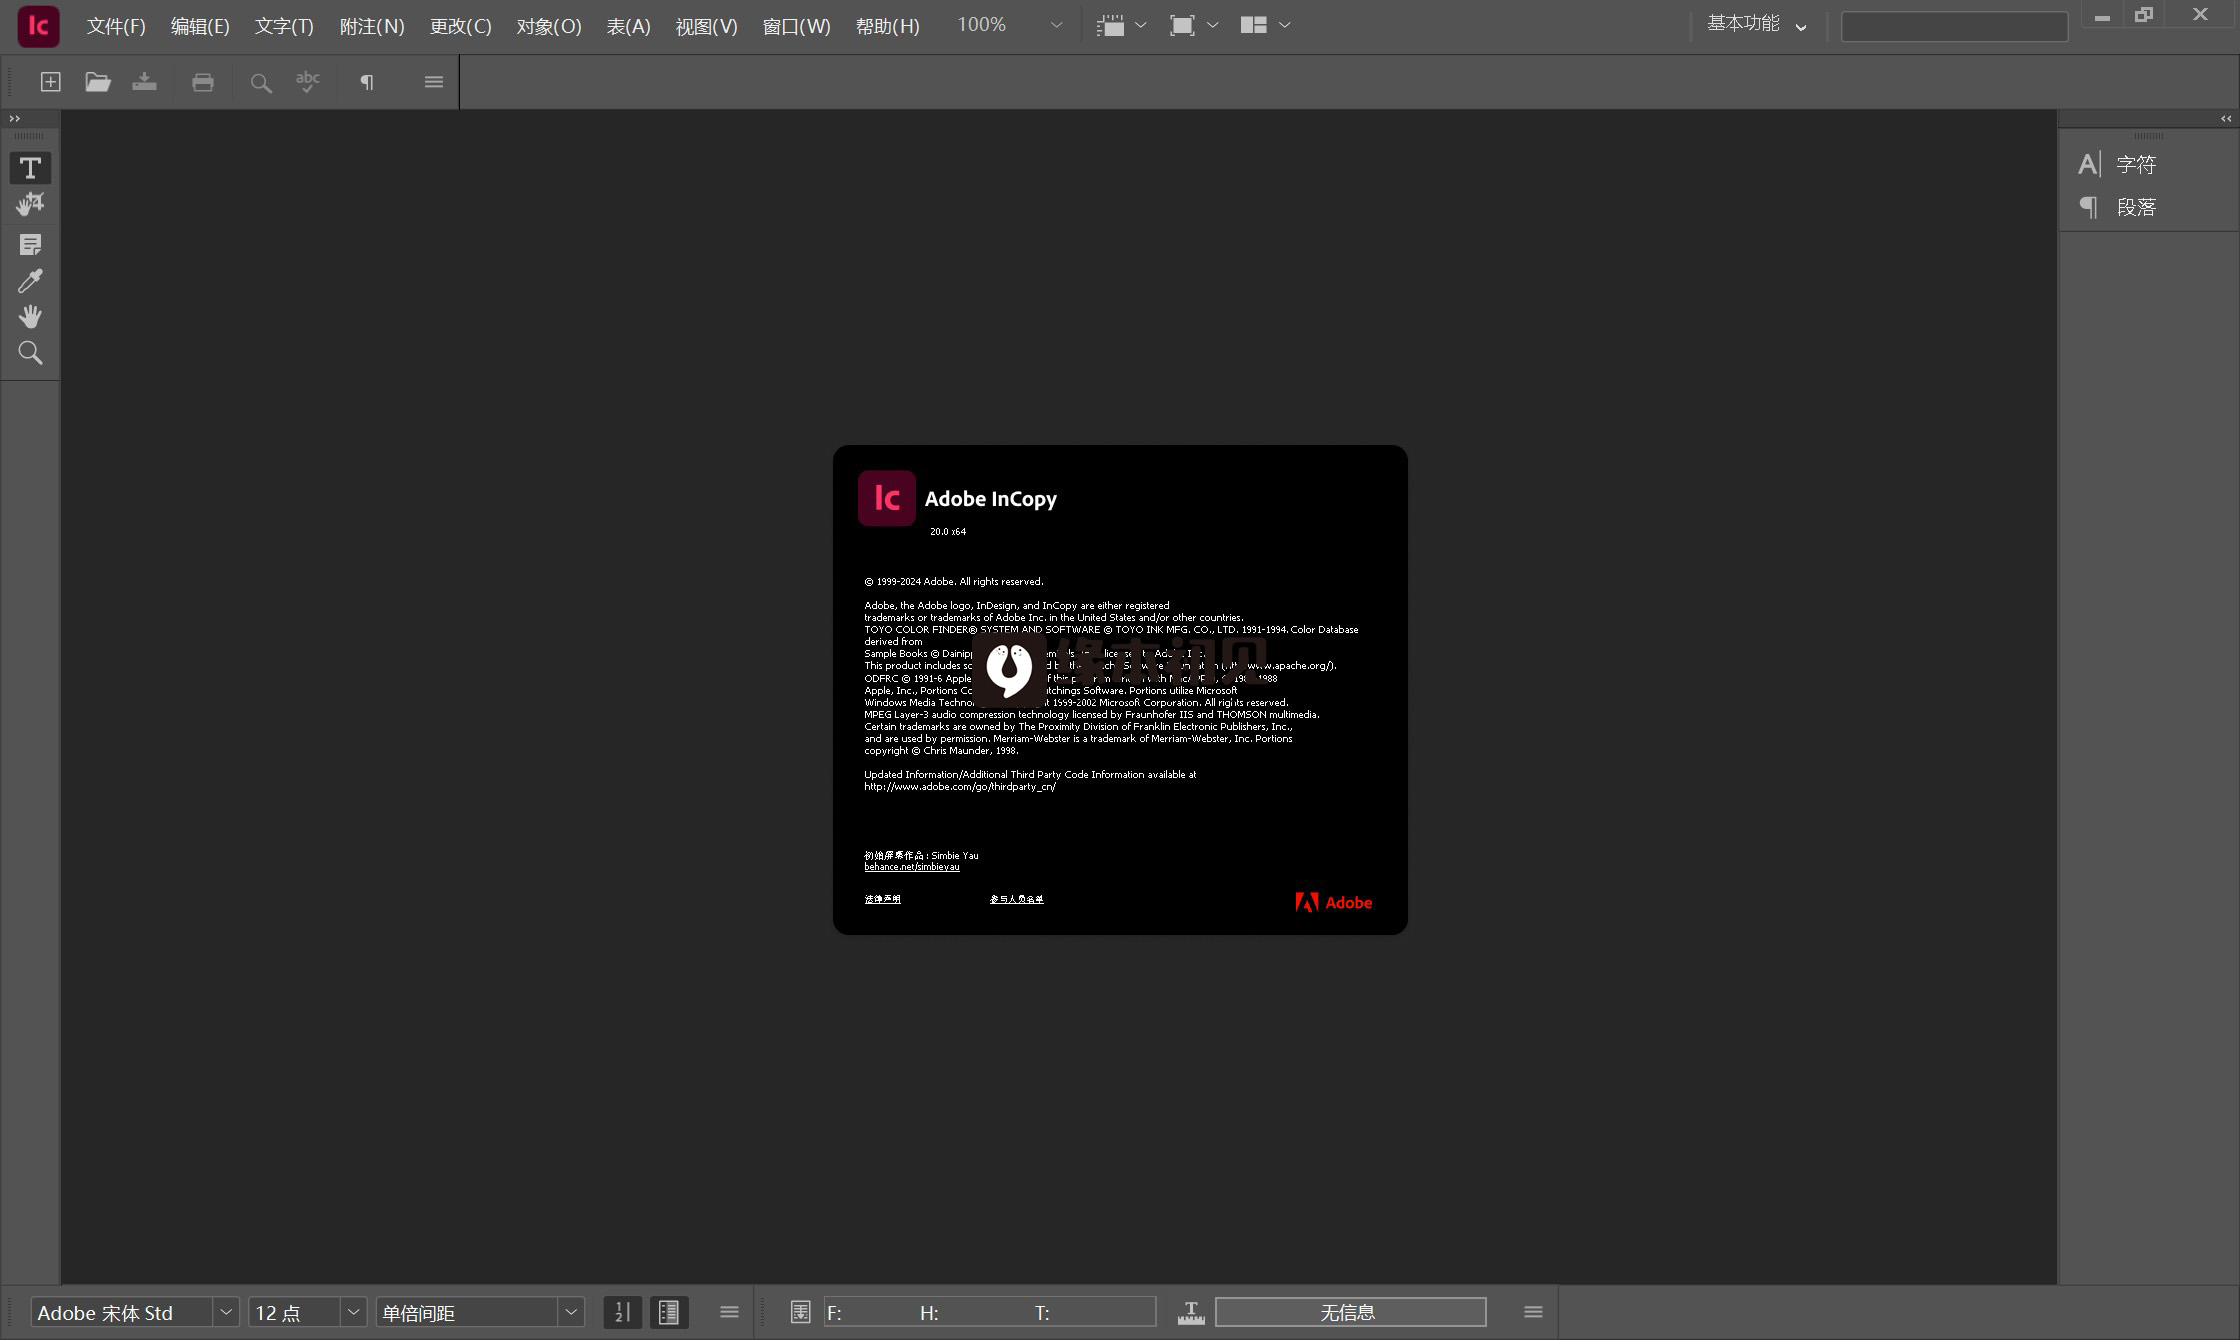Open the Character (字符) panel

[x=2118, y=164]
